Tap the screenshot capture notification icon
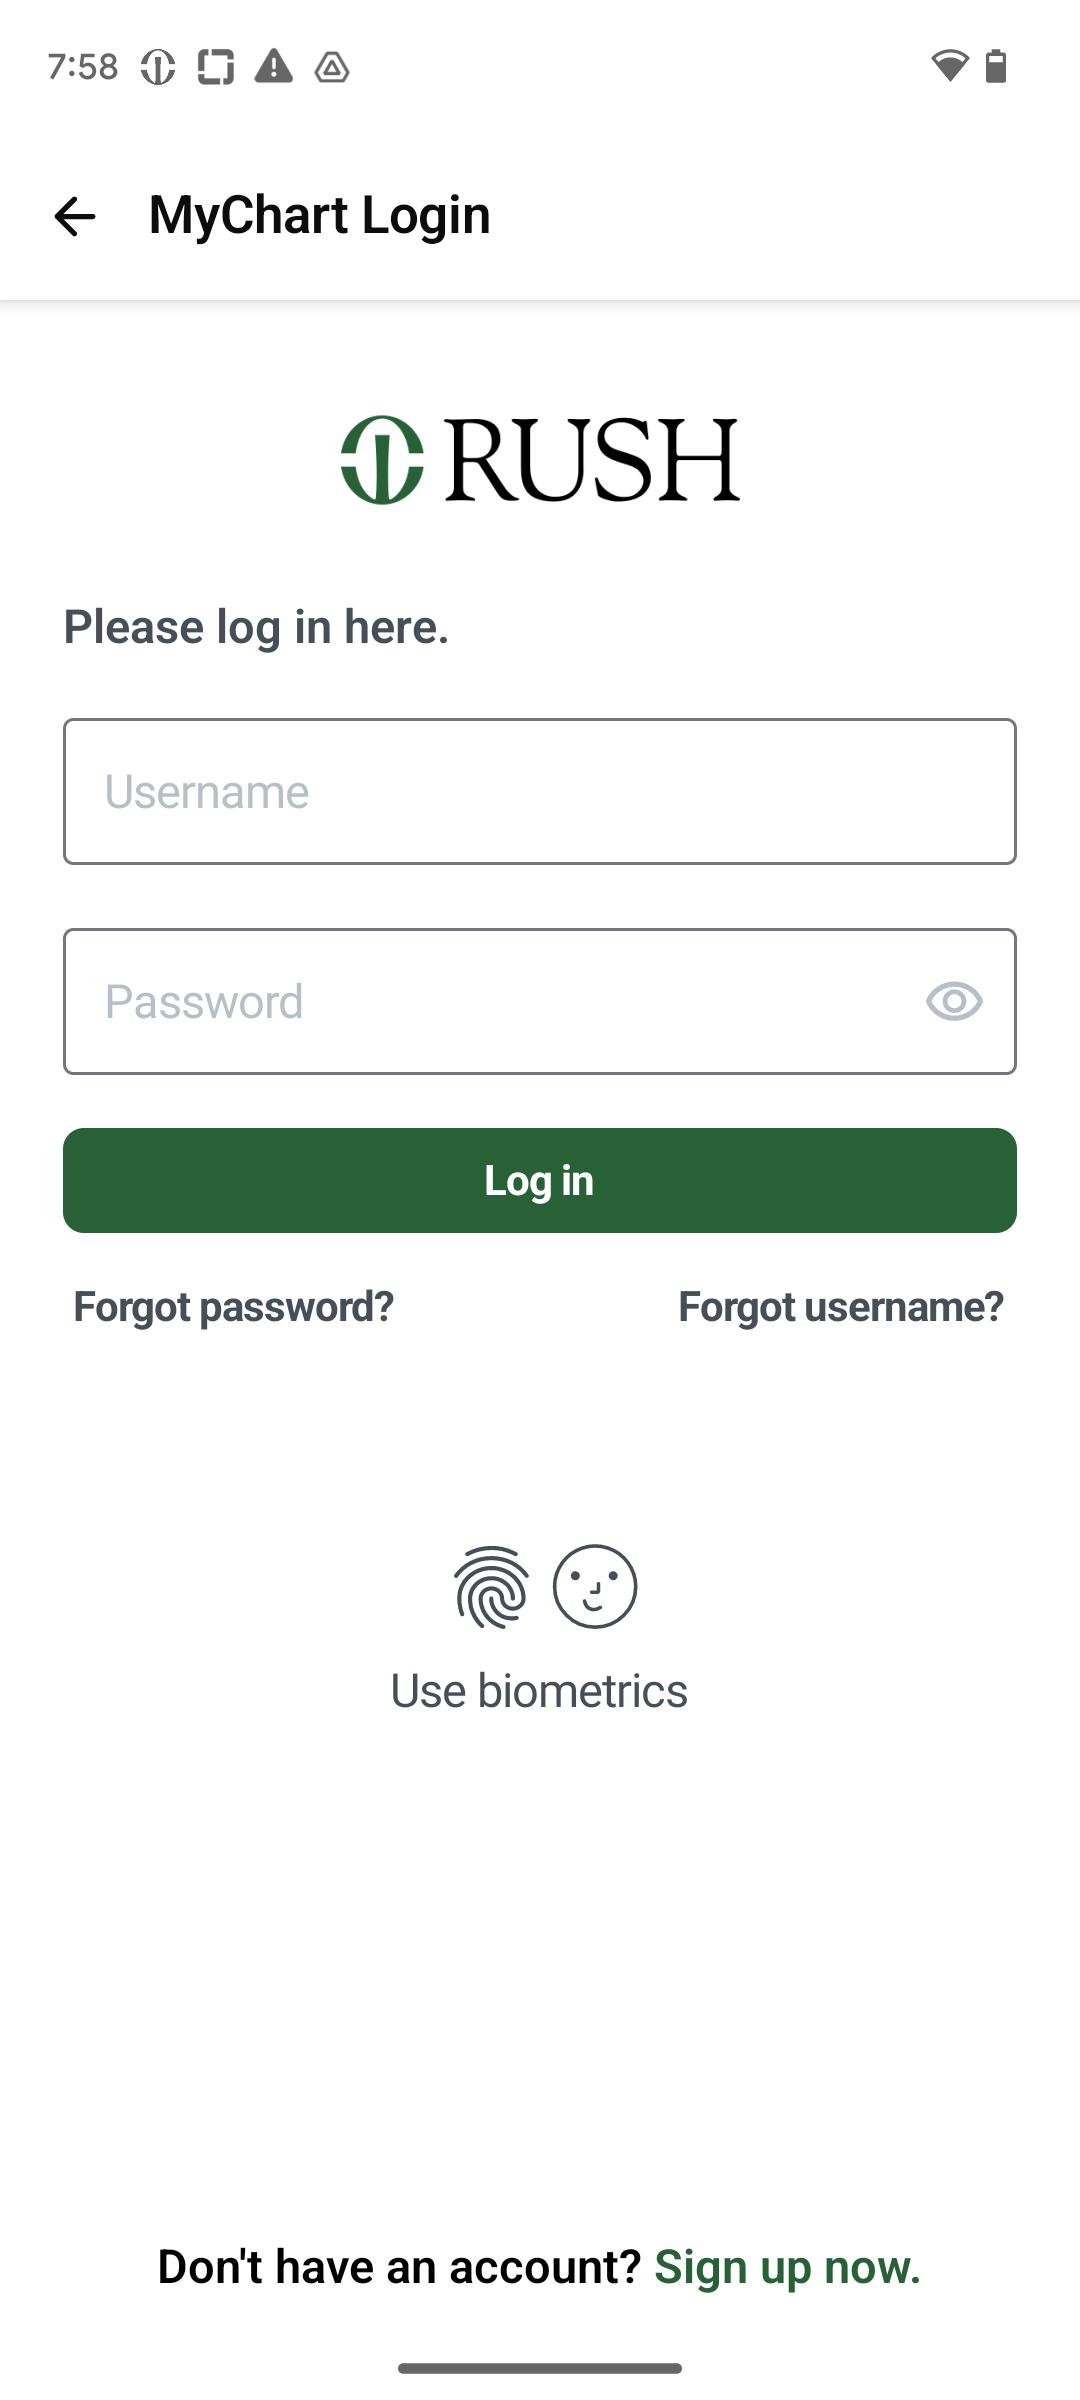The width and height of the screenshot is (1080, 2400). (216, 67)
